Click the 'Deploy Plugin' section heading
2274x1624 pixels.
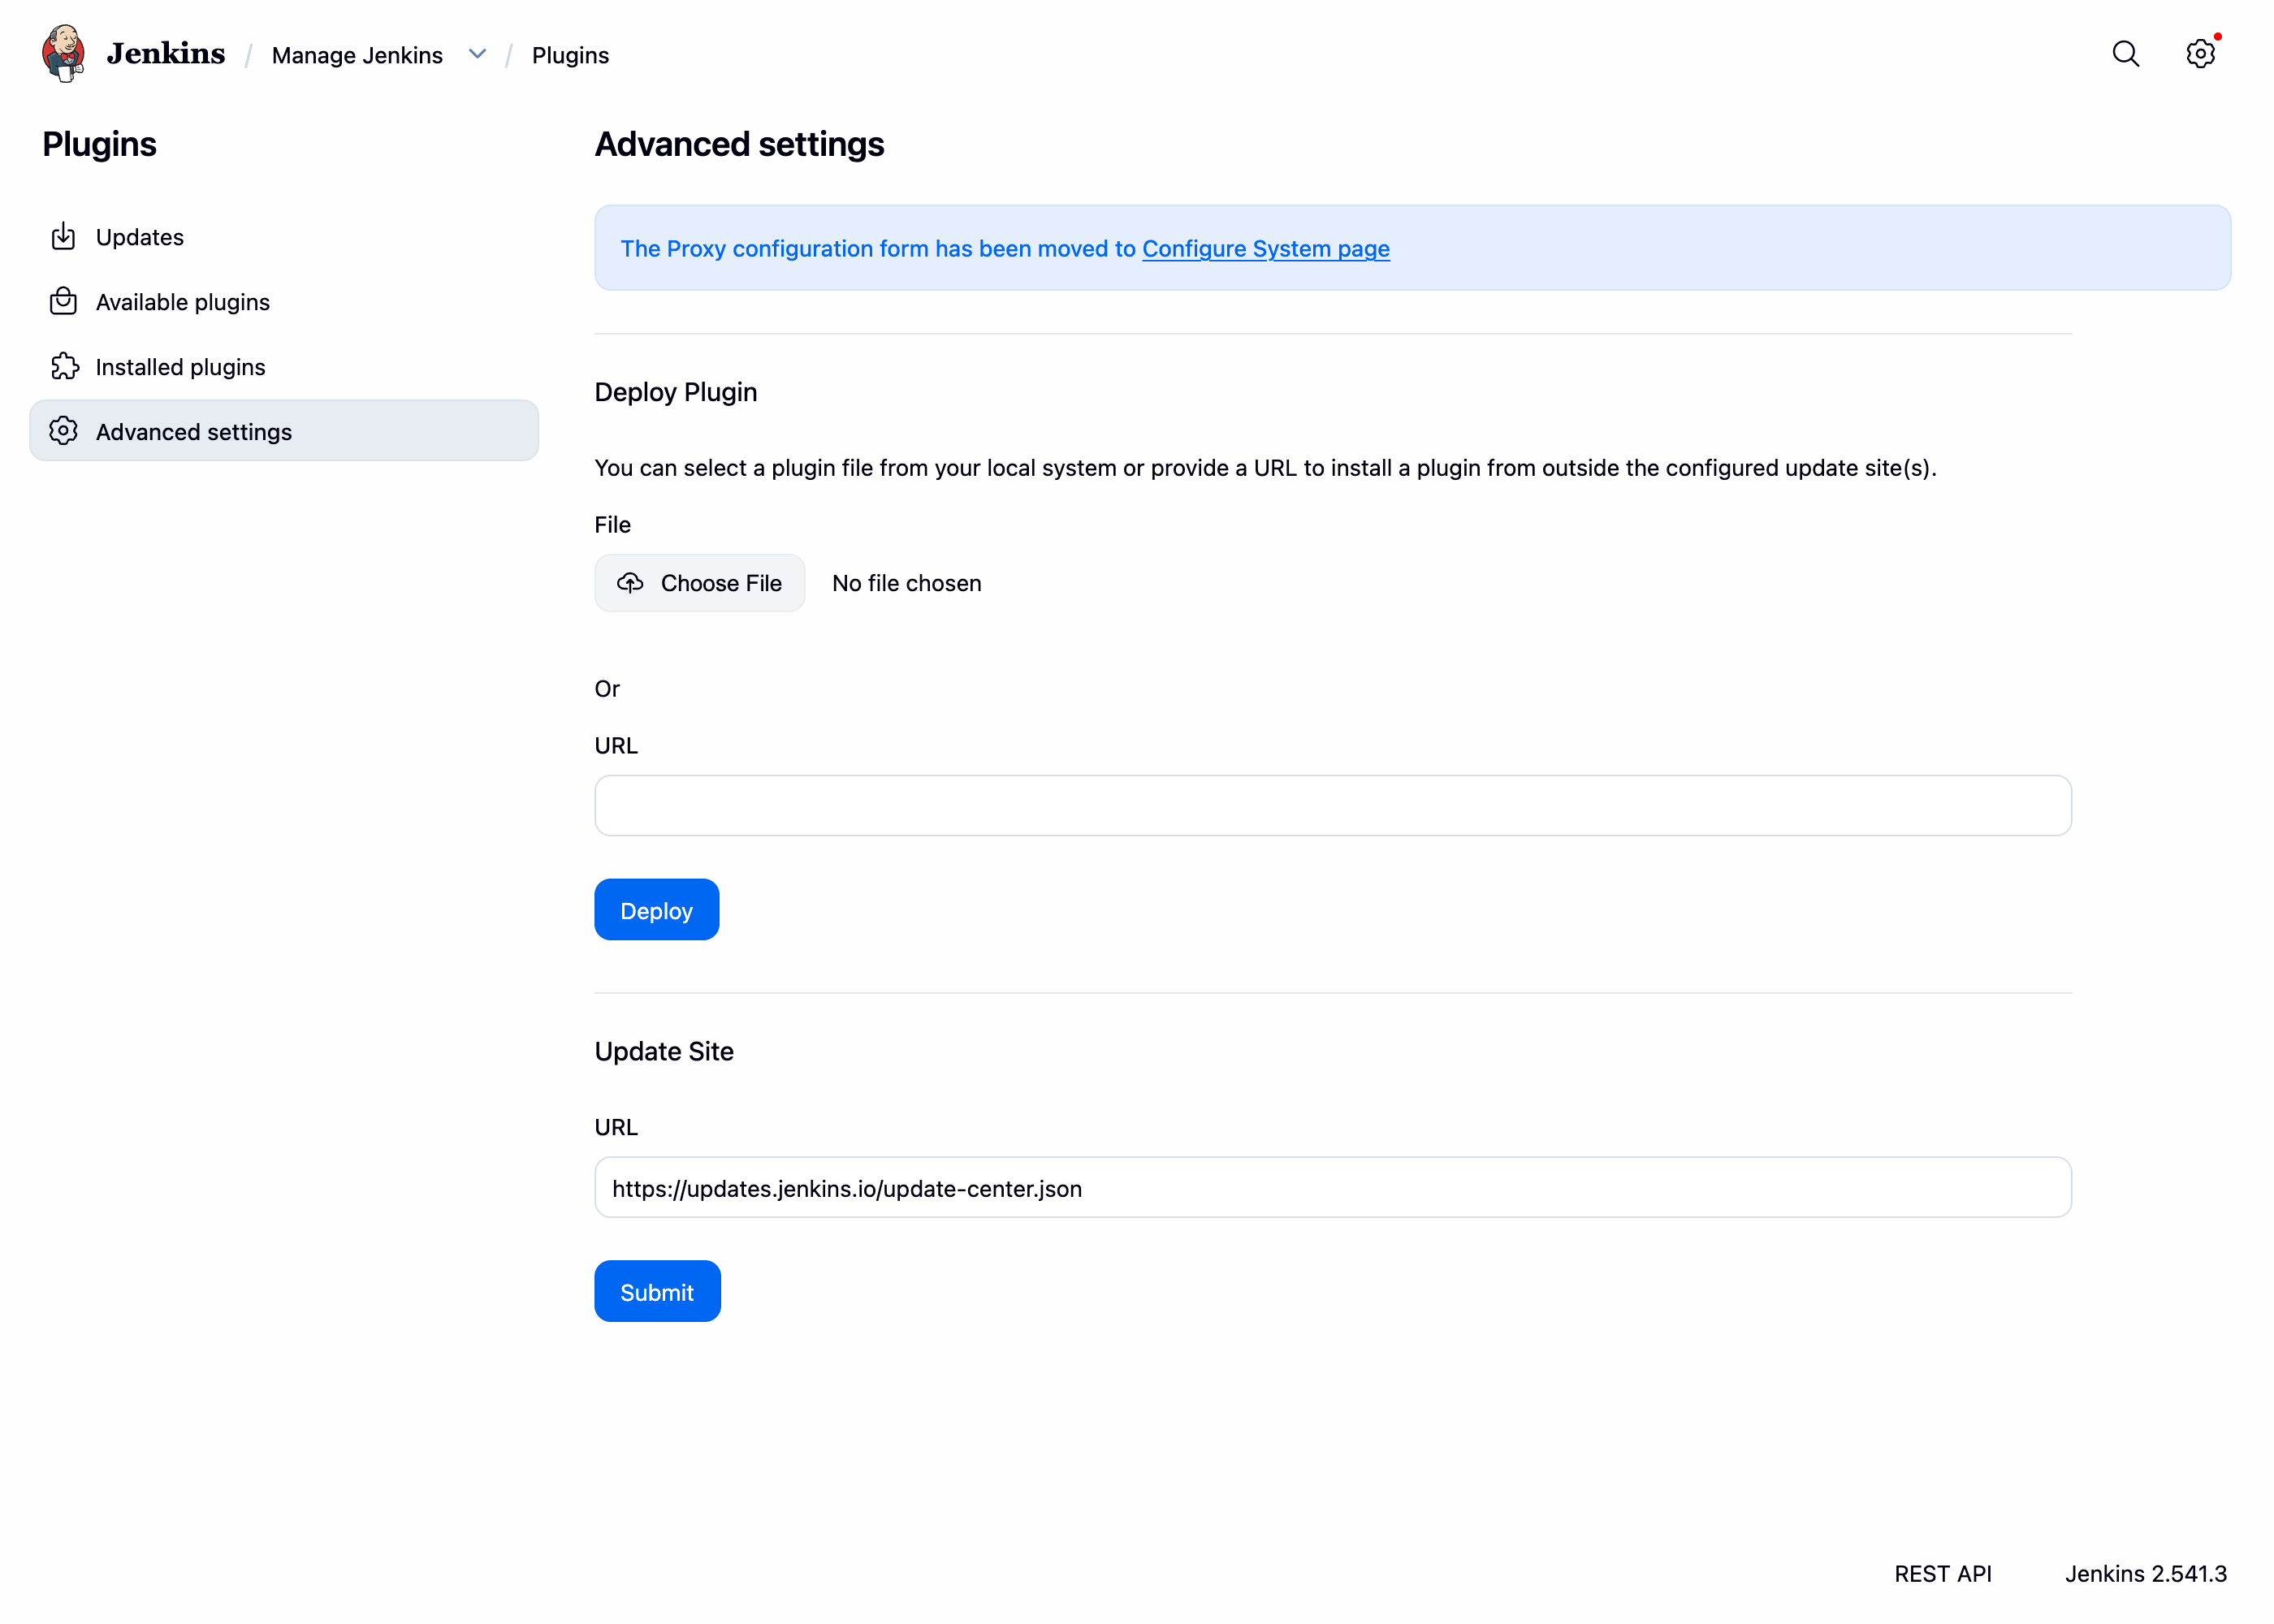676,392
